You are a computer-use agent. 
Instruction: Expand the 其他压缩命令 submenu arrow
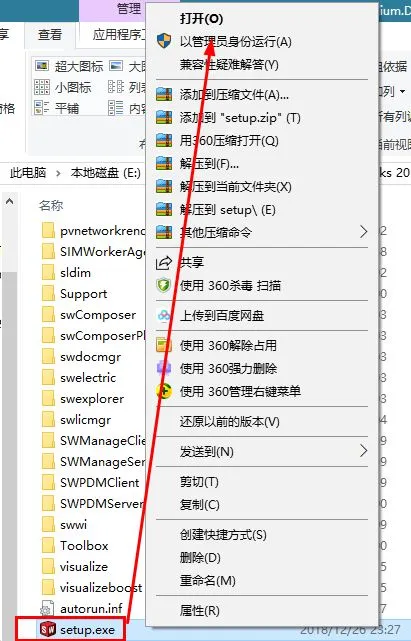point(363,232)
